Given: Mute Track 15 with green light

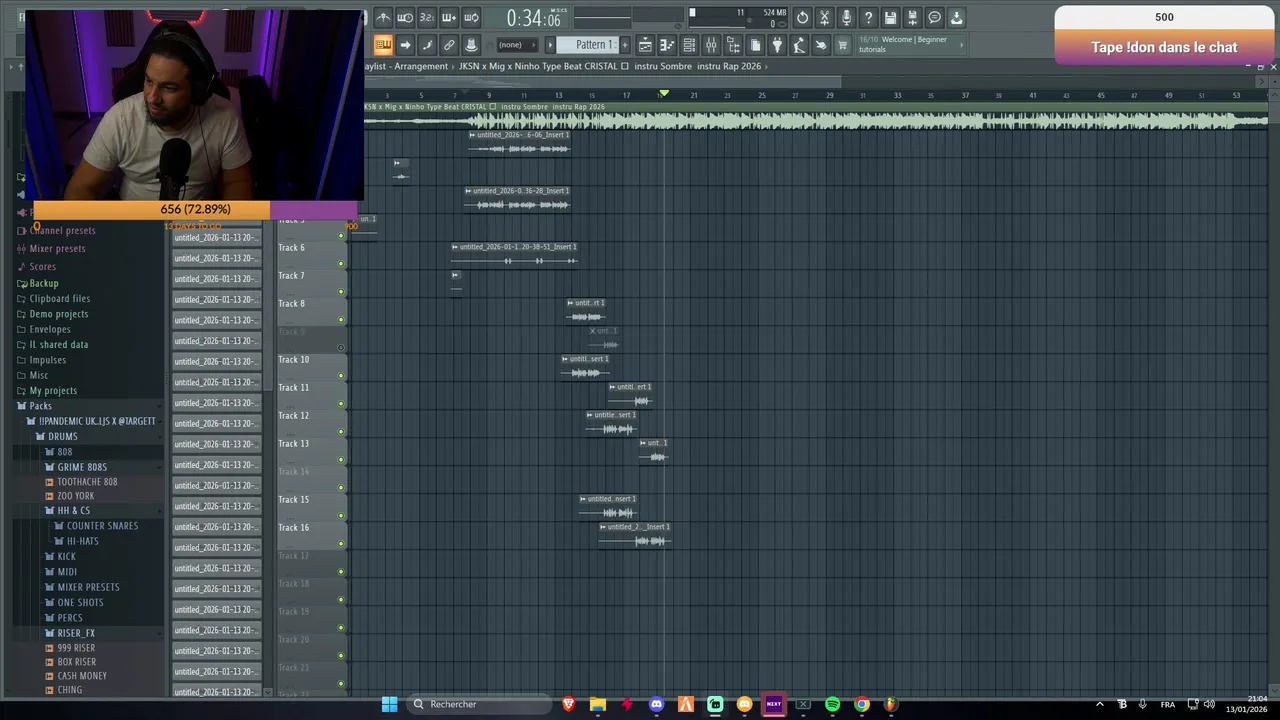Looking at the screenshot, I should click(x=341, y=516).
